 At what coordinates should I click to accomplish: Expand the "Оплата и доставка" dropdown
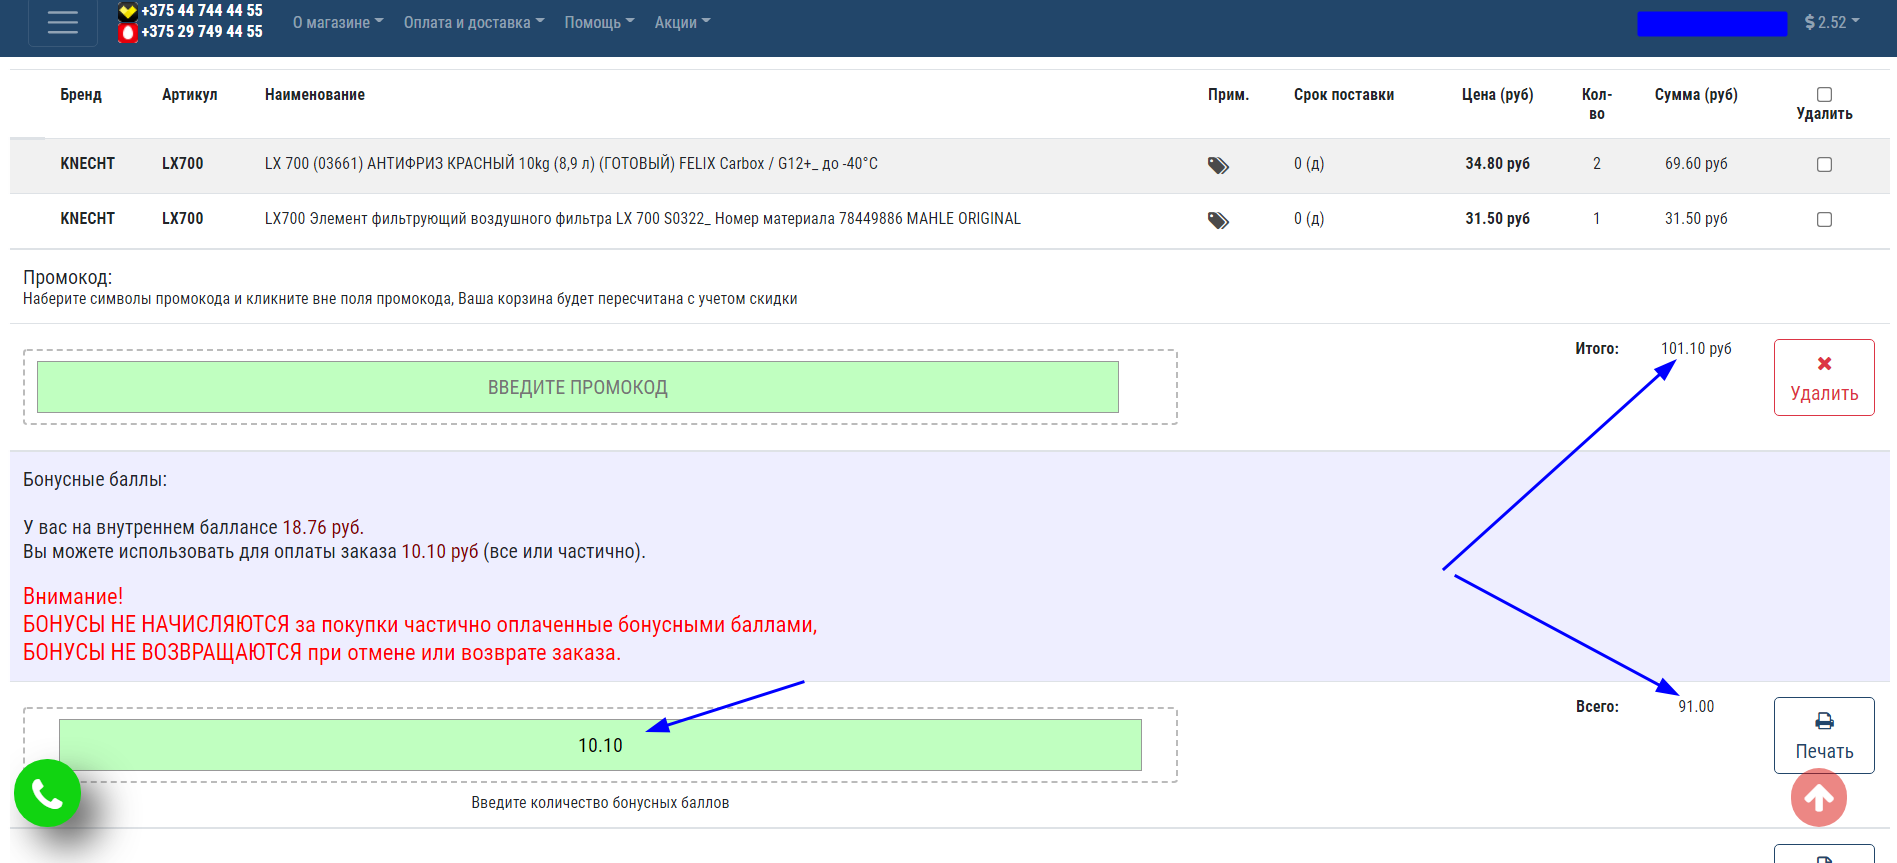473,22
